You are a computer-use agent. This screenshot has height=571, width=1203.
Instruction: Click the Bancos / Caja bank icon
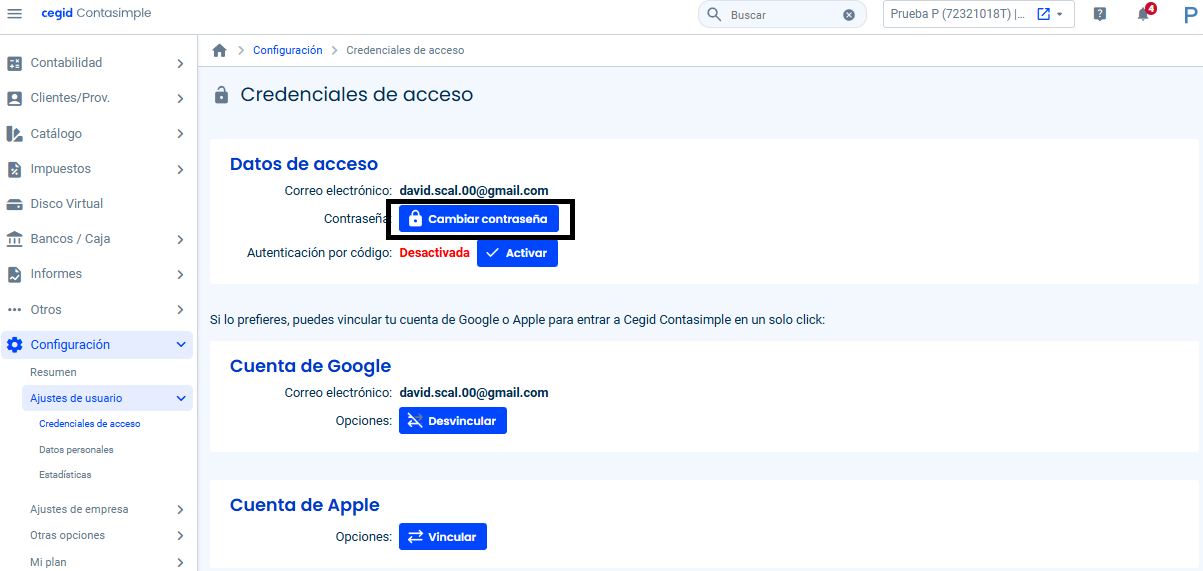click(x=14, y=239)
